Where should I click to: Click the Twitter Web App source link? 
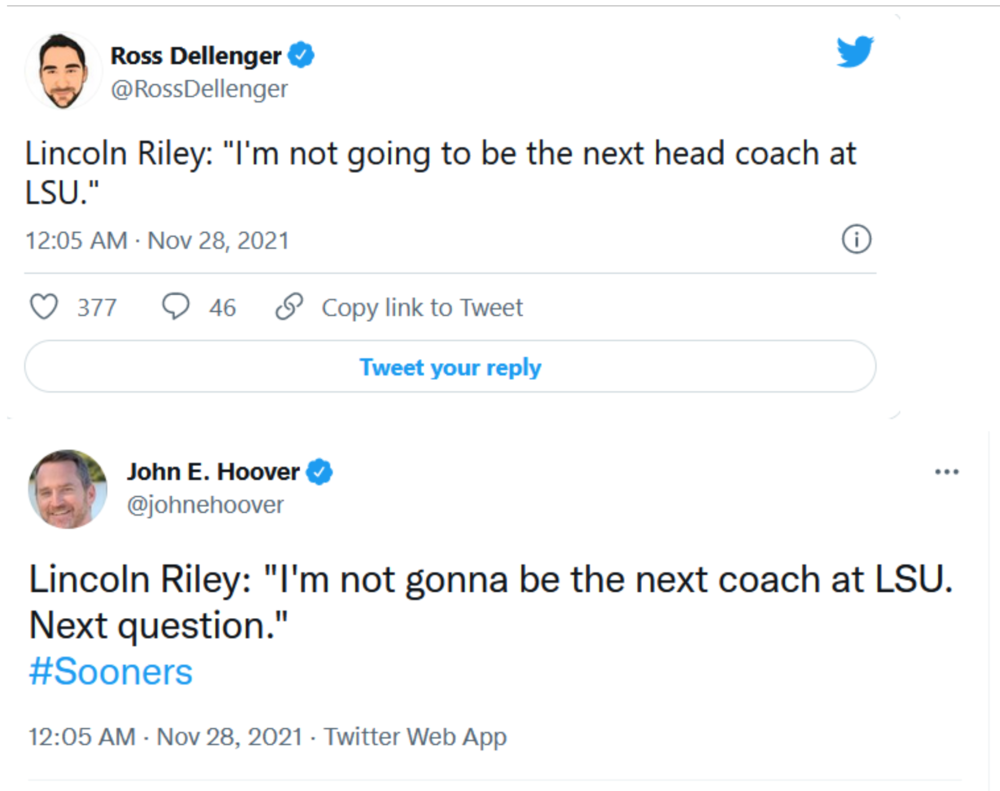(415, 737)
